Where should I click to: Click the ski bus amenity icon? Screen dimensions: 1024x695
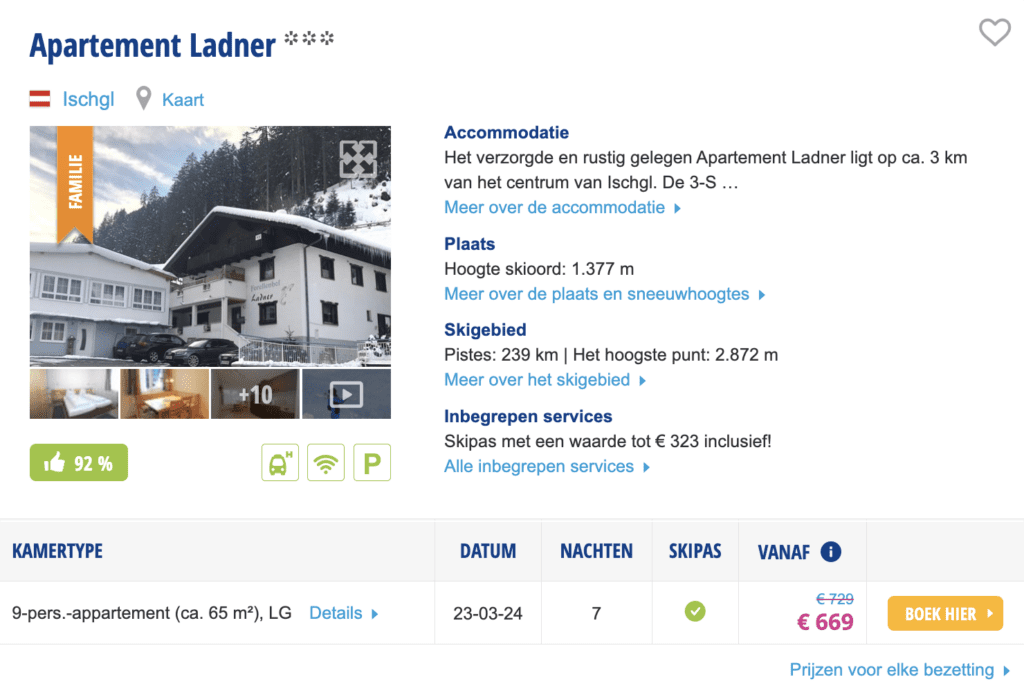[x=279, y=463]
